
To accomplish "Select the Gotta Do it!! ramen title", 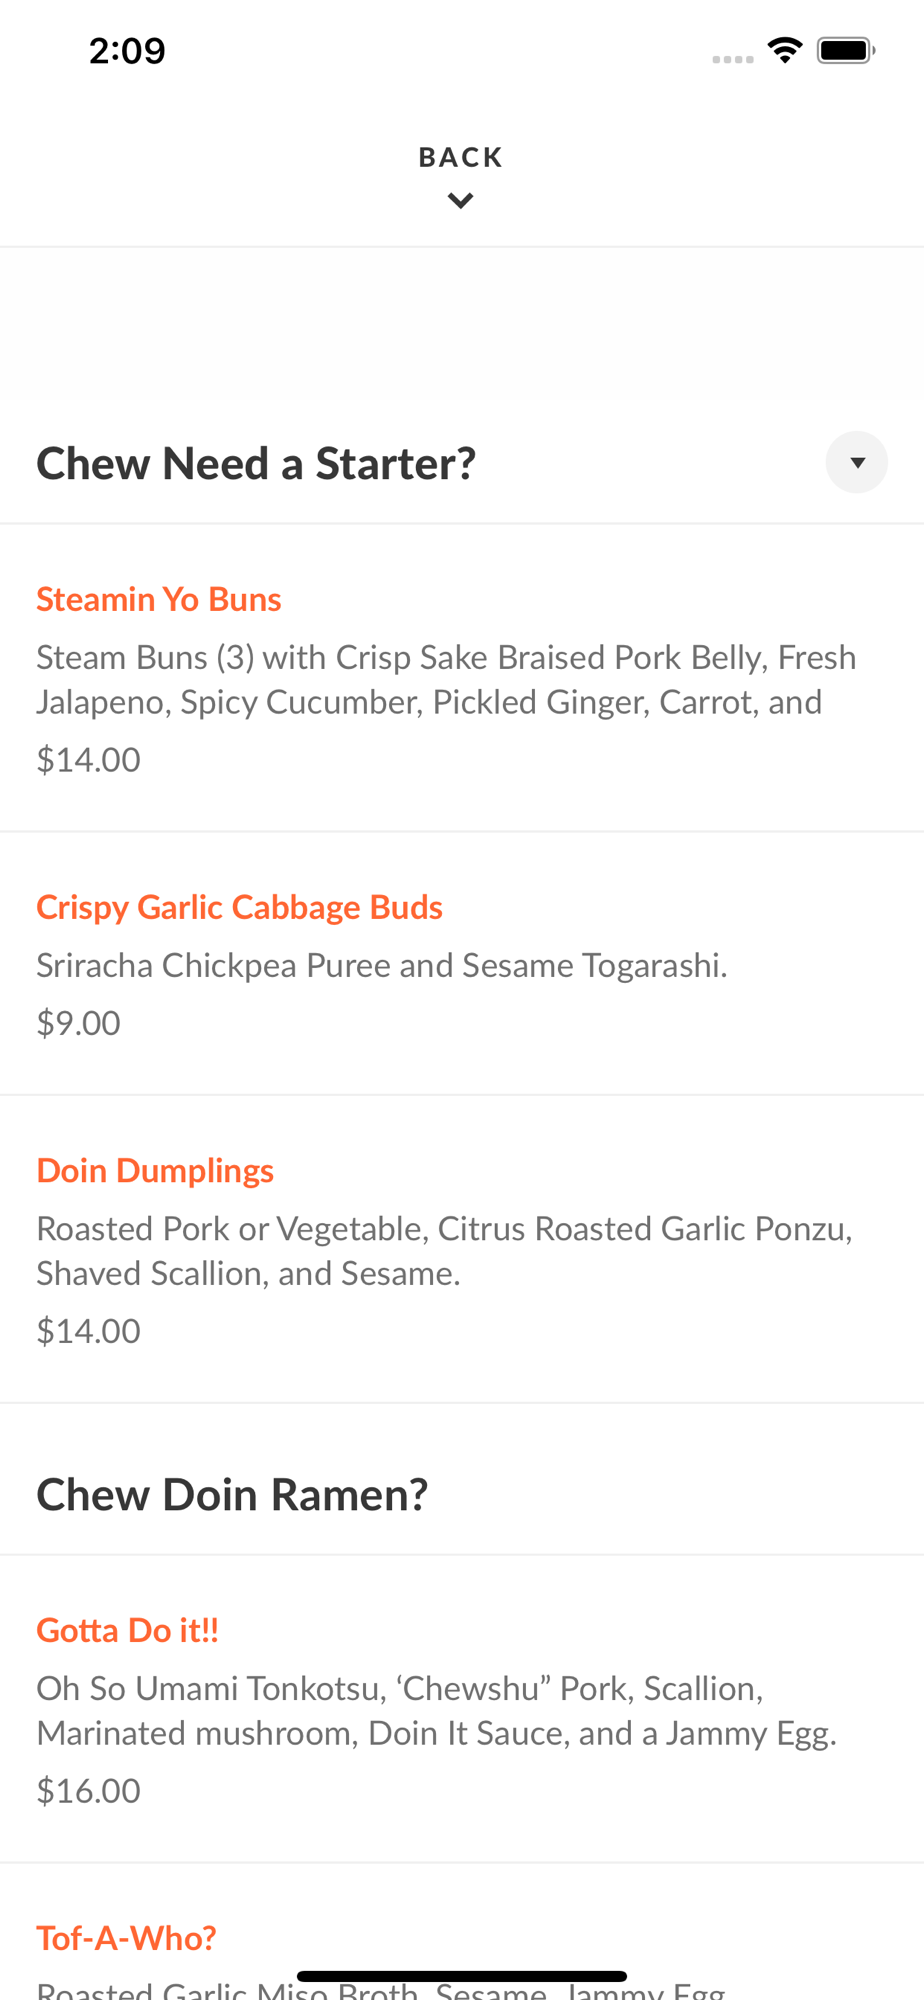I will 128,1630.
